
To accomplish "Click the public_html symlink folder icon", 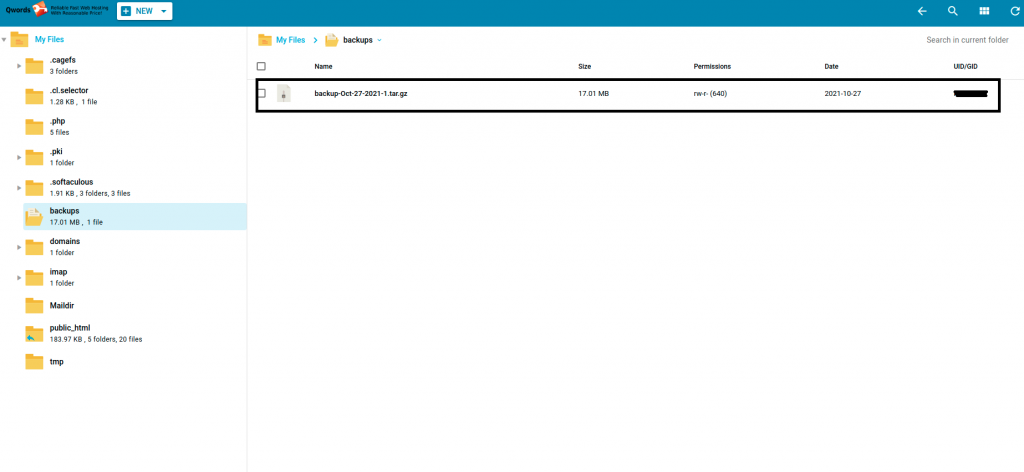I will [x=34, y=333].
